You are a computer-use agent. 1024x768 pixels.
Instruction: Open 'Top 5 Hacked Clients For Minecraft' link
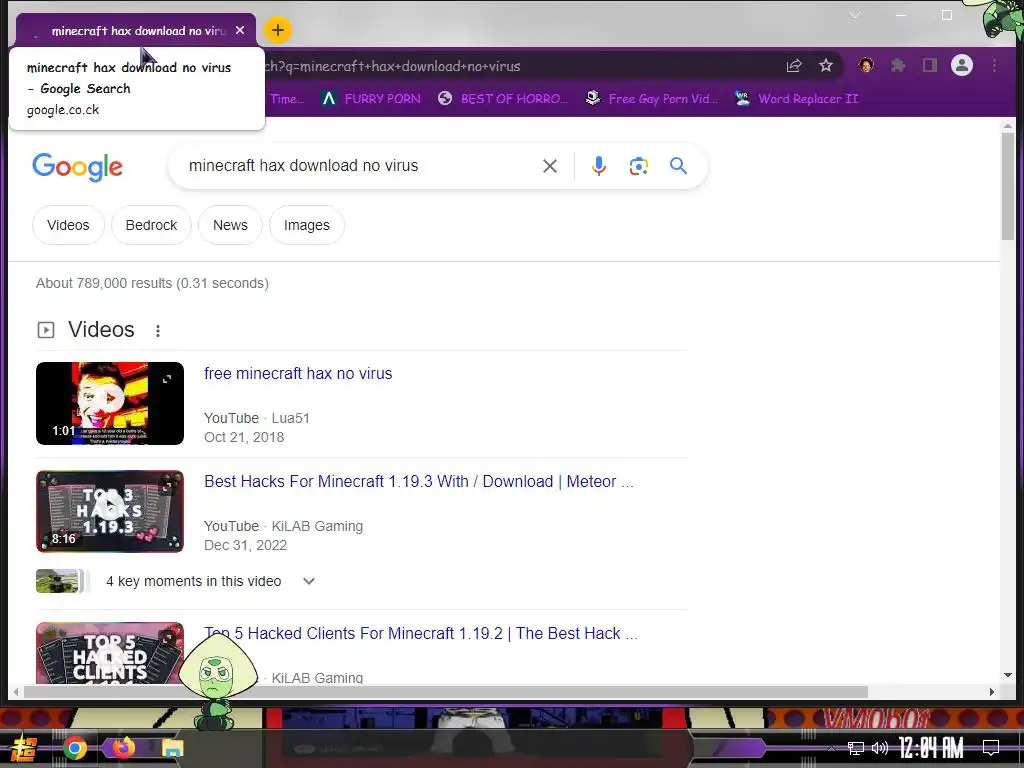(x=421, y=633)
